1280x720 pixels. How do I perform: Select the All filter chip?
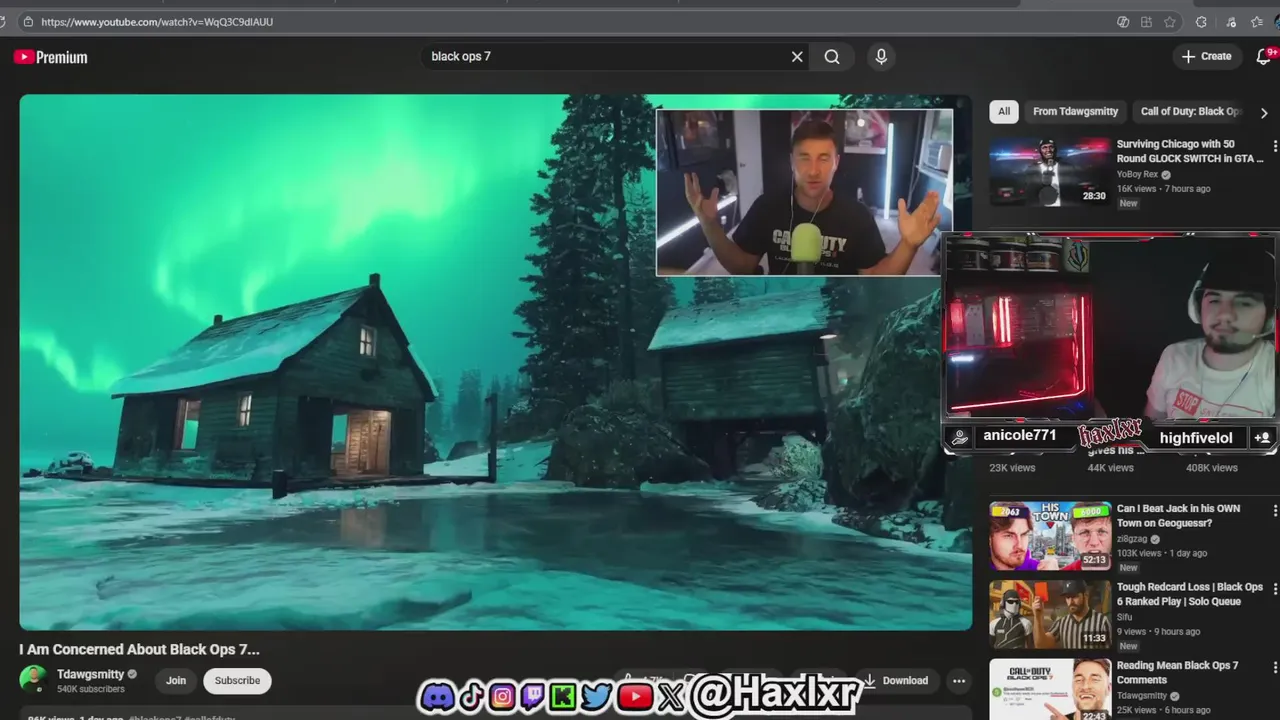point(1004,111)
